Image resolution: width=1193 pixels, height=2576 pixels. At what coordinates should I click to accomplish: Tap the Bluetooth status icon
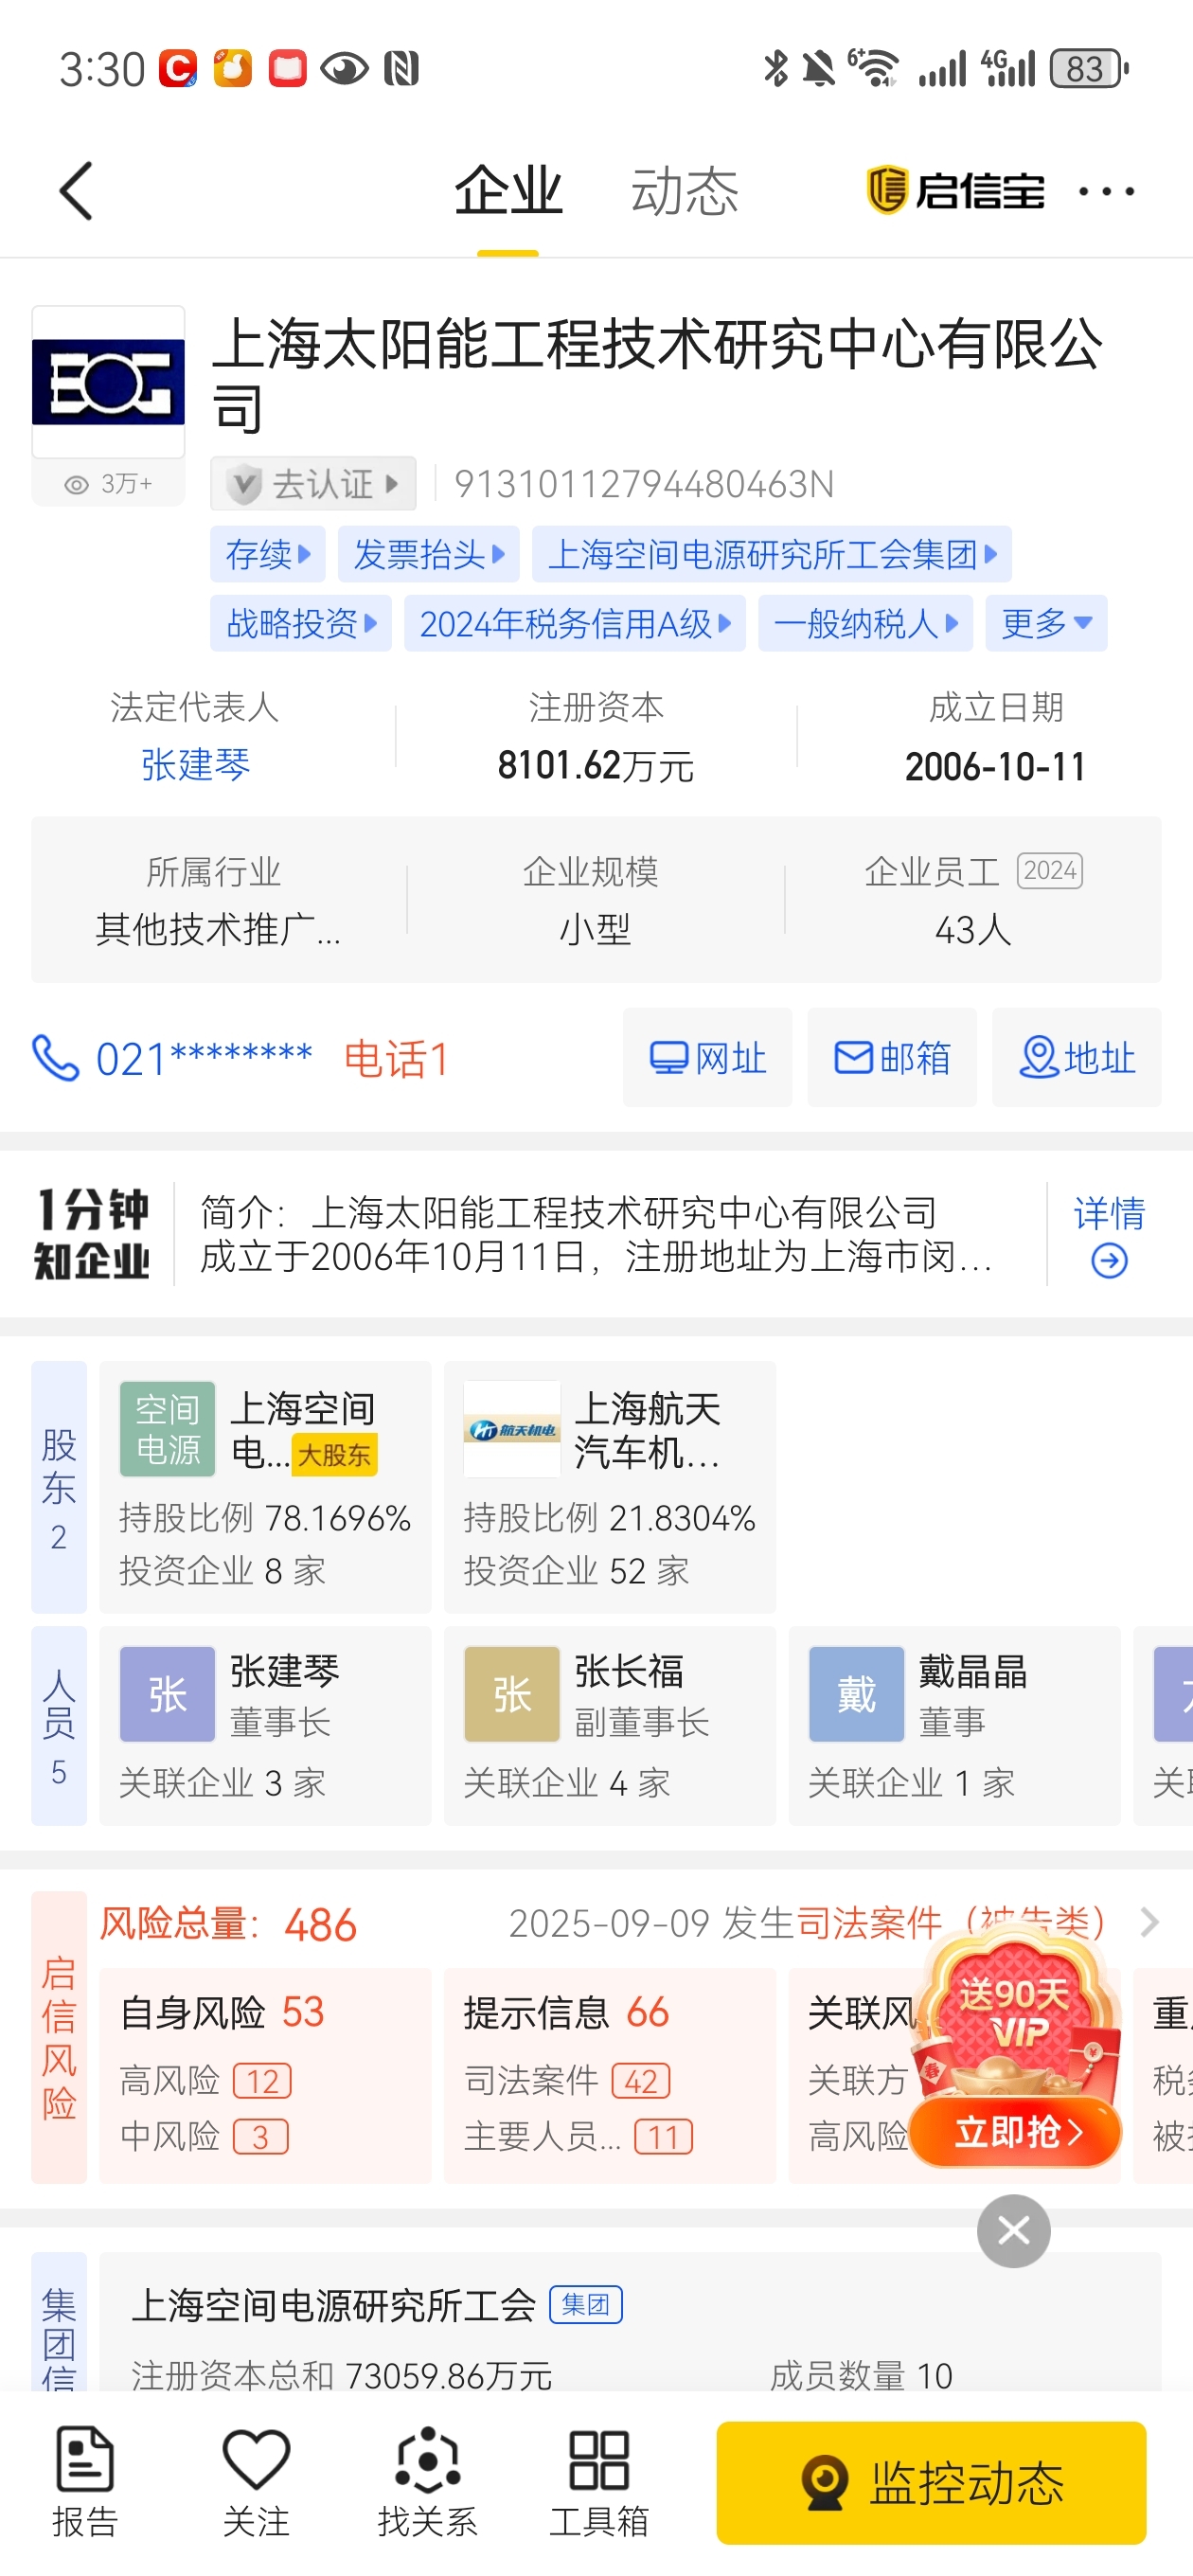pos(775,69)
